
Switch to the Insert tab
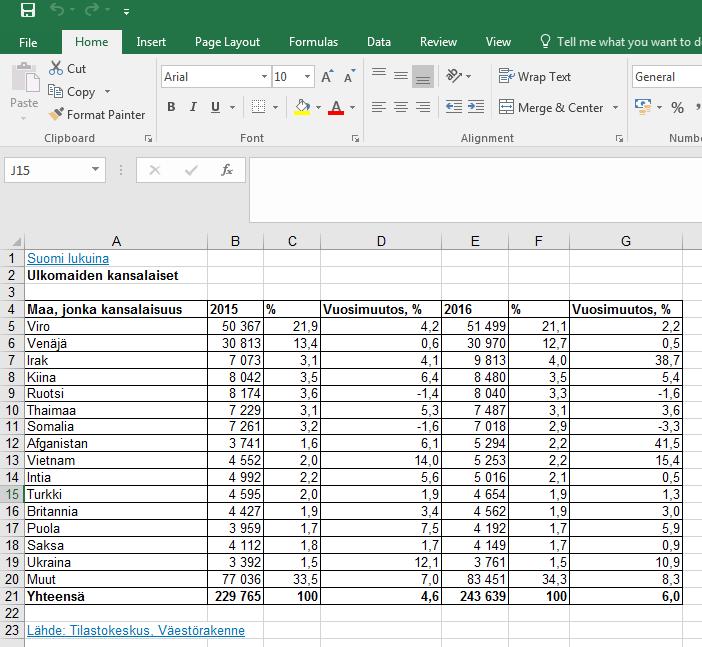(x=151, y=42)
